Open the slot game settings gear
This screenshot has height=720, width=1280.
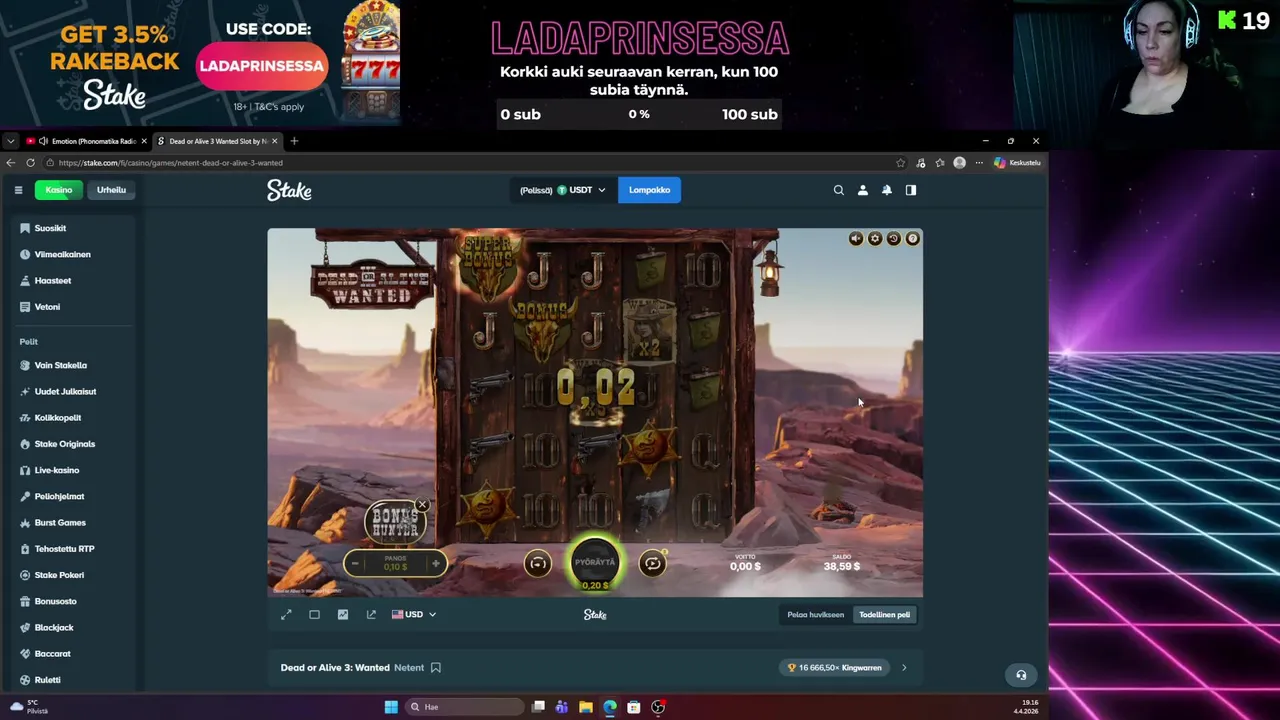click(875, 238)
